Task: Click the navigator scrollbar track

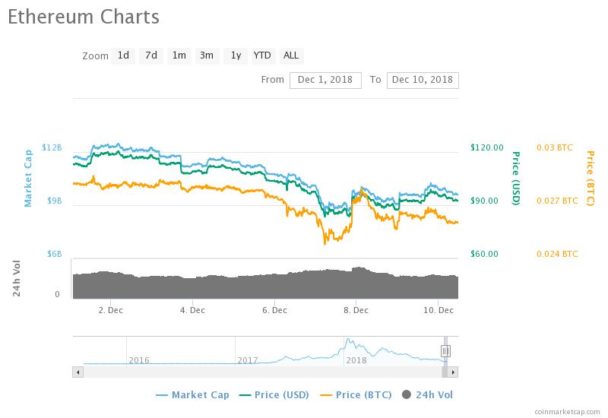Action: coord(263,372)
